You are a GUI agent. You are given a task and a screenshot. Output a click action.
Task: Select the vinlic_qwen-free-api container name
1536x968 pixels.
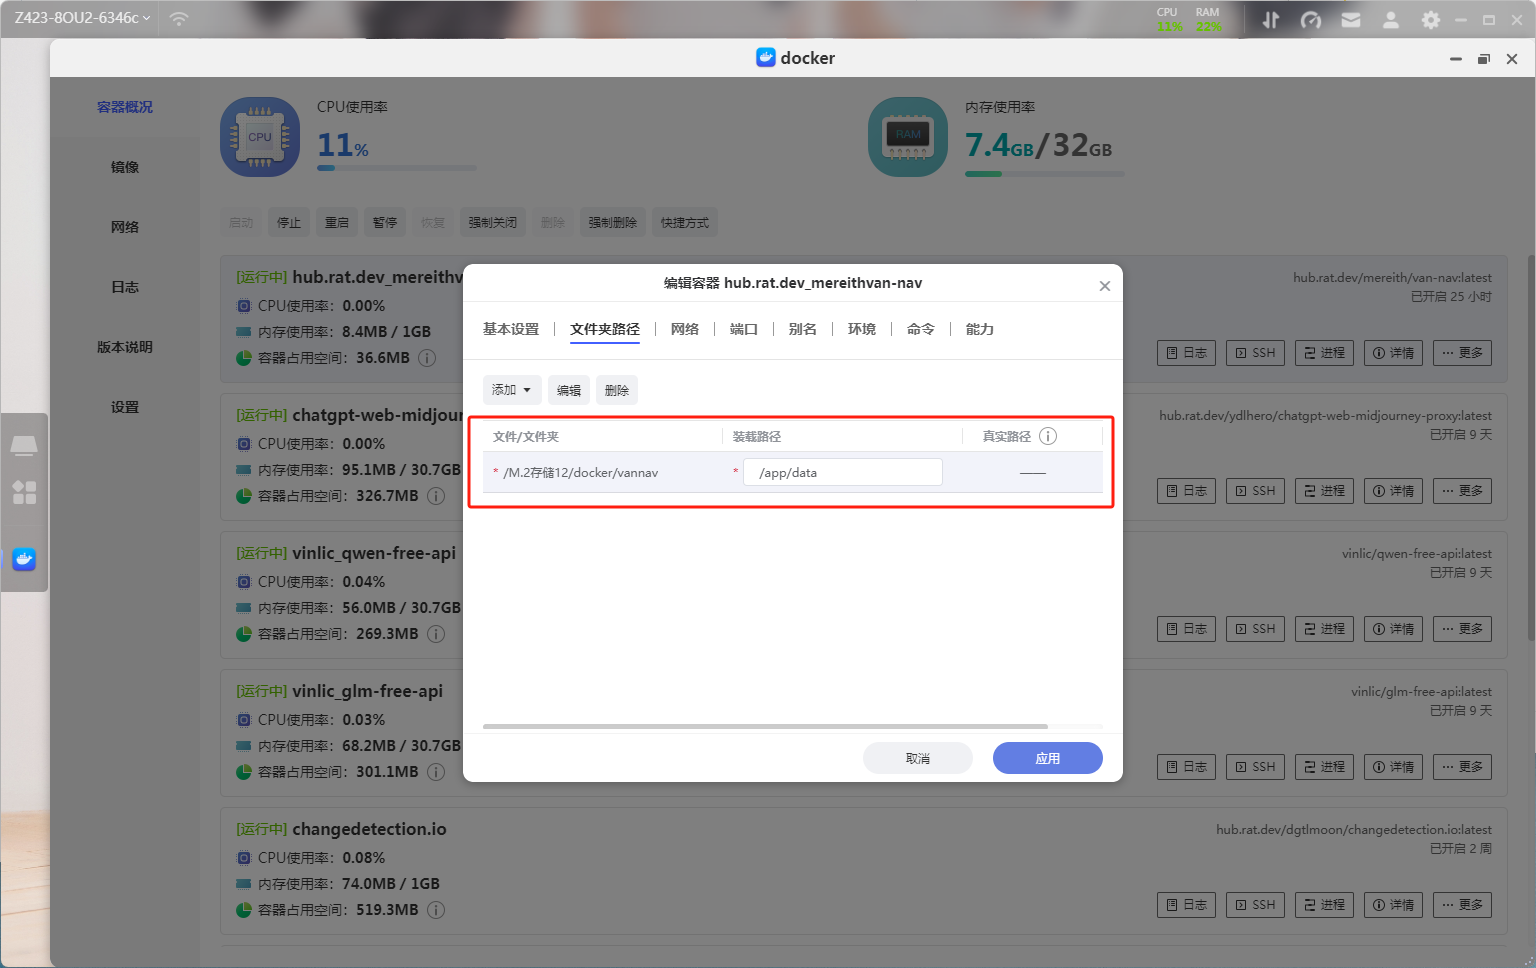[374, 553]
